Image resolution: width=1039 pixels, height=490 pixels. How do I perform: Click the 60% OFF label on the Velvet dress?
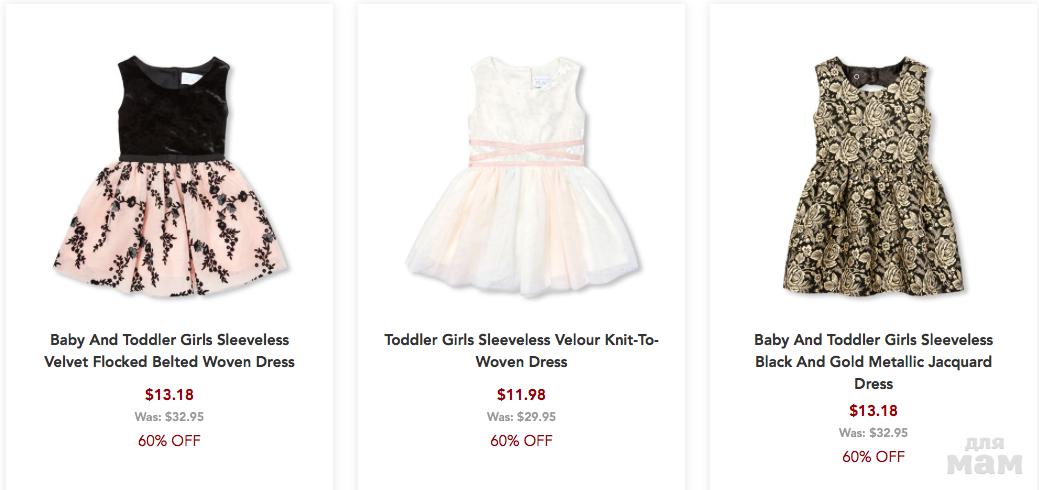(169, 440)
